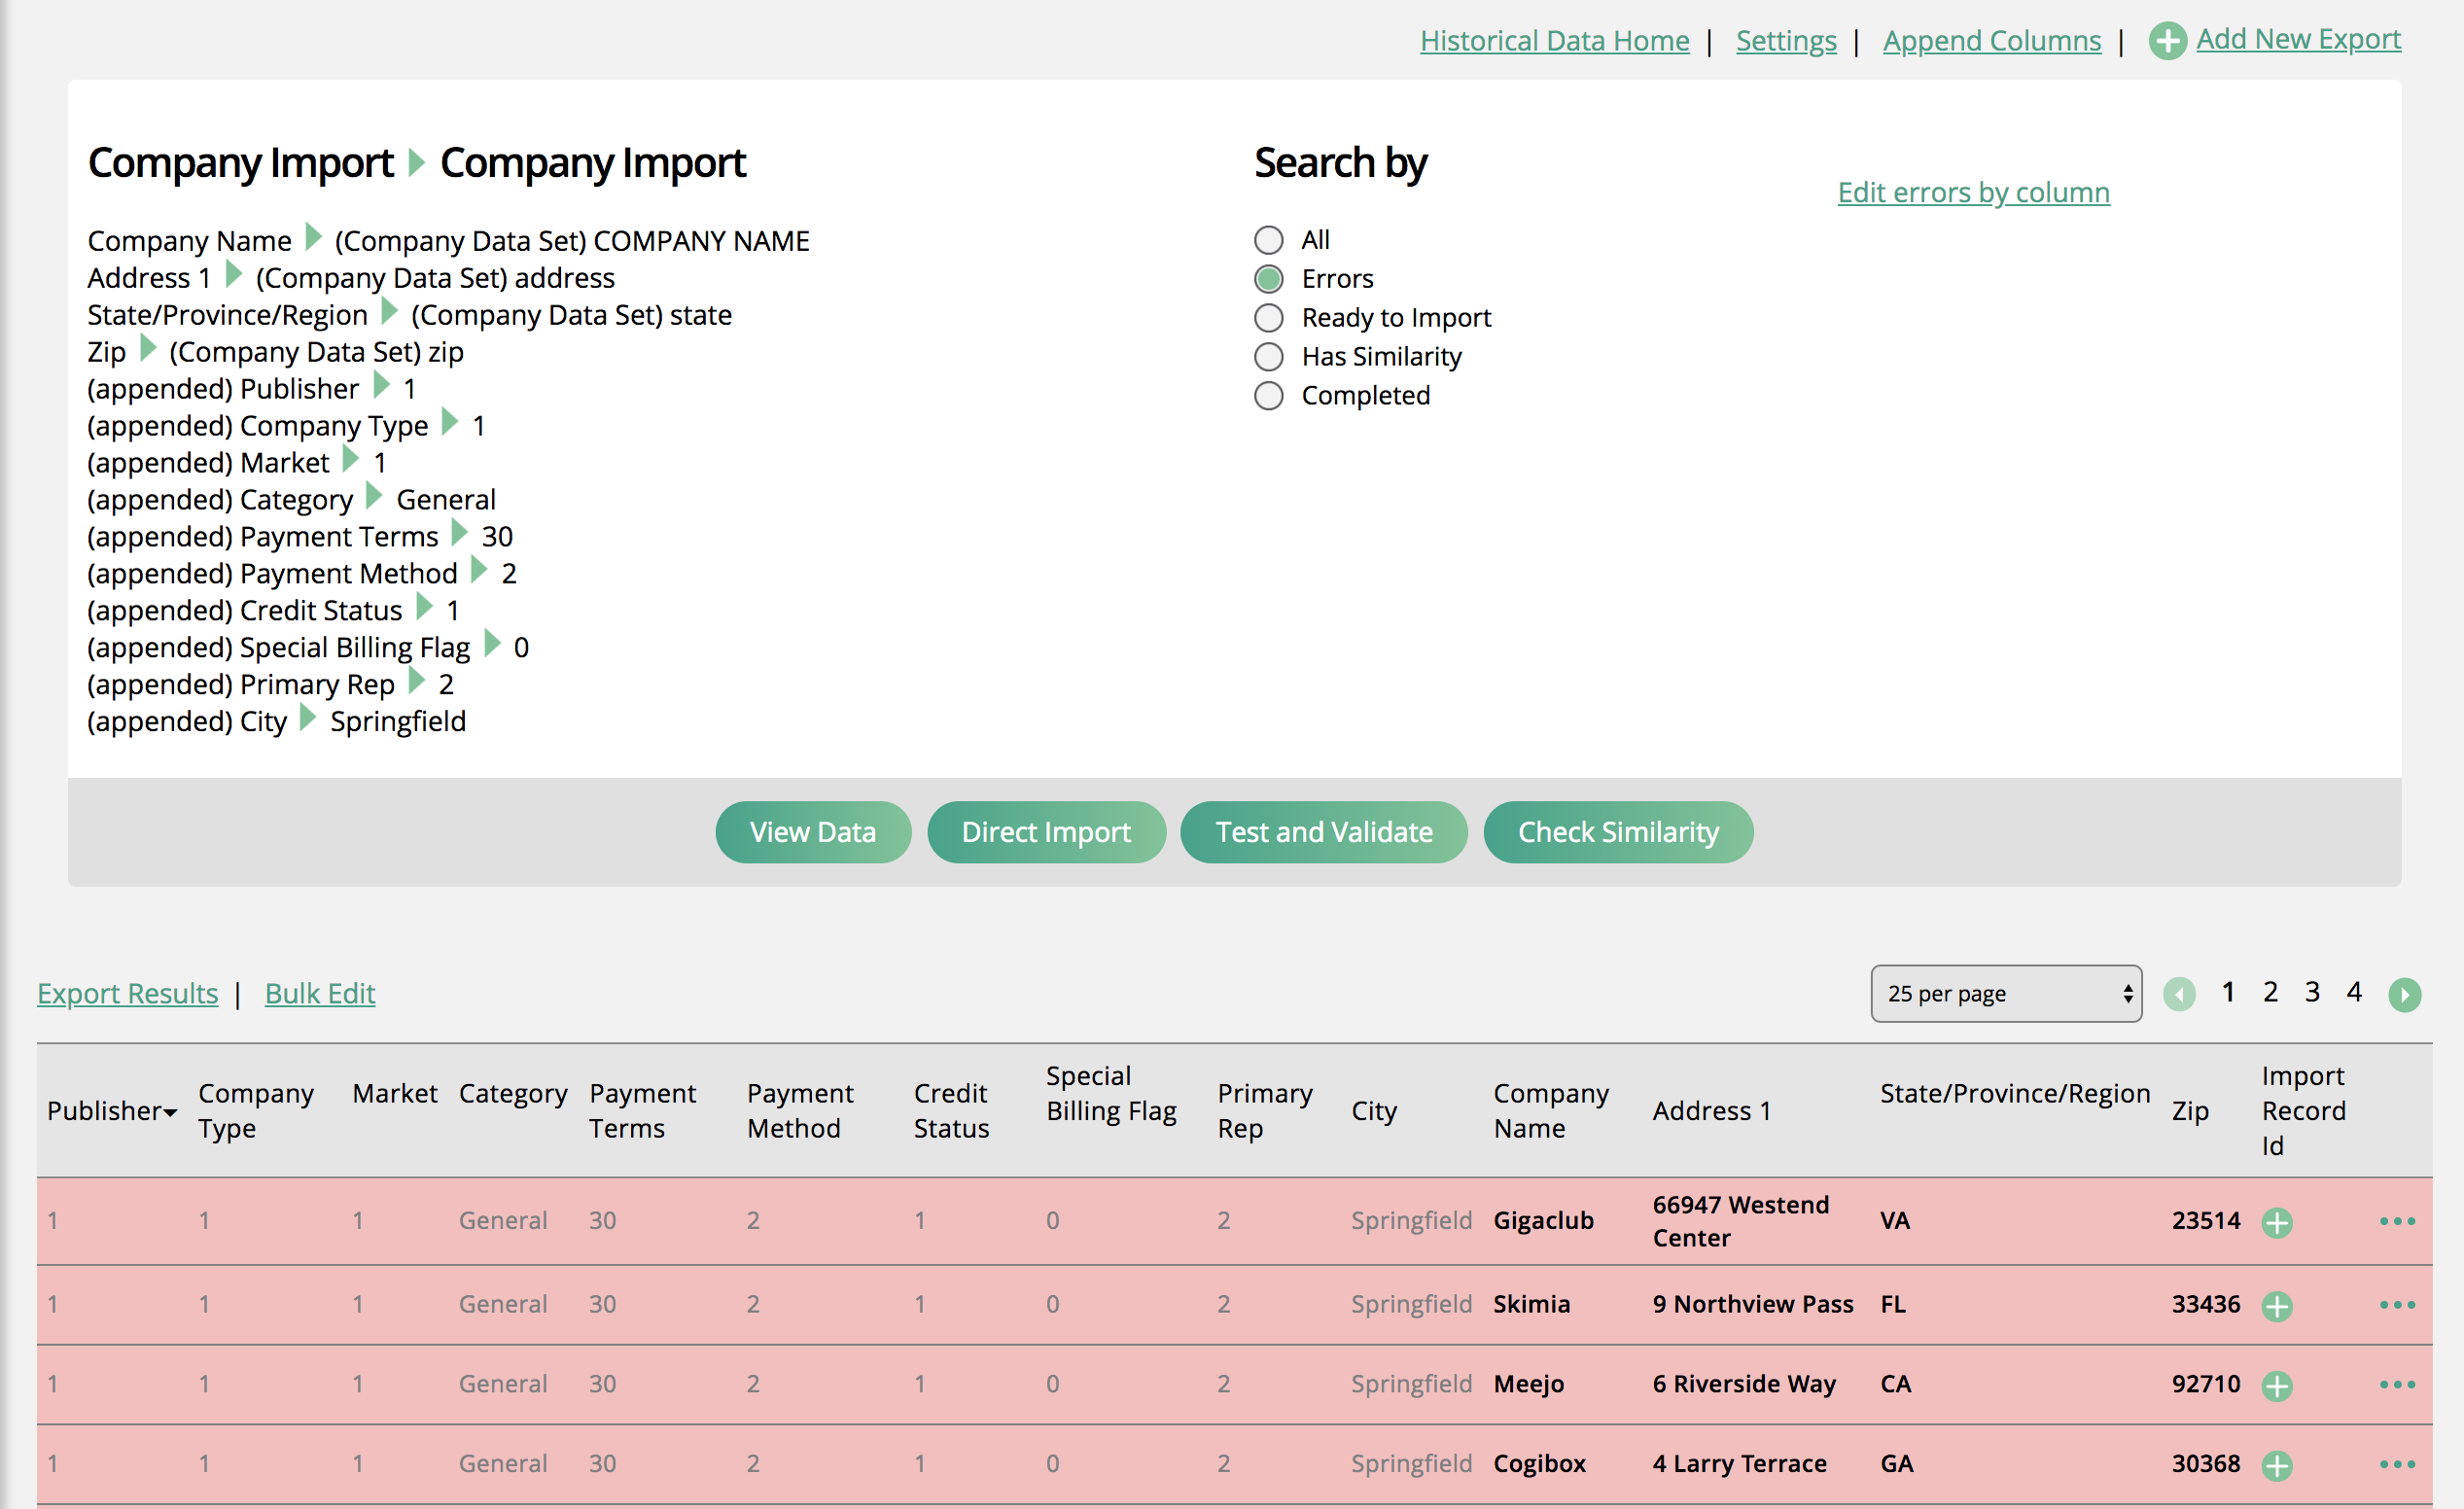Image resolution: width=2464 pixels, height=1509 pixels.
Task: Click green plus icon in Gigaclub row
Action: tap(2276, 1222)
